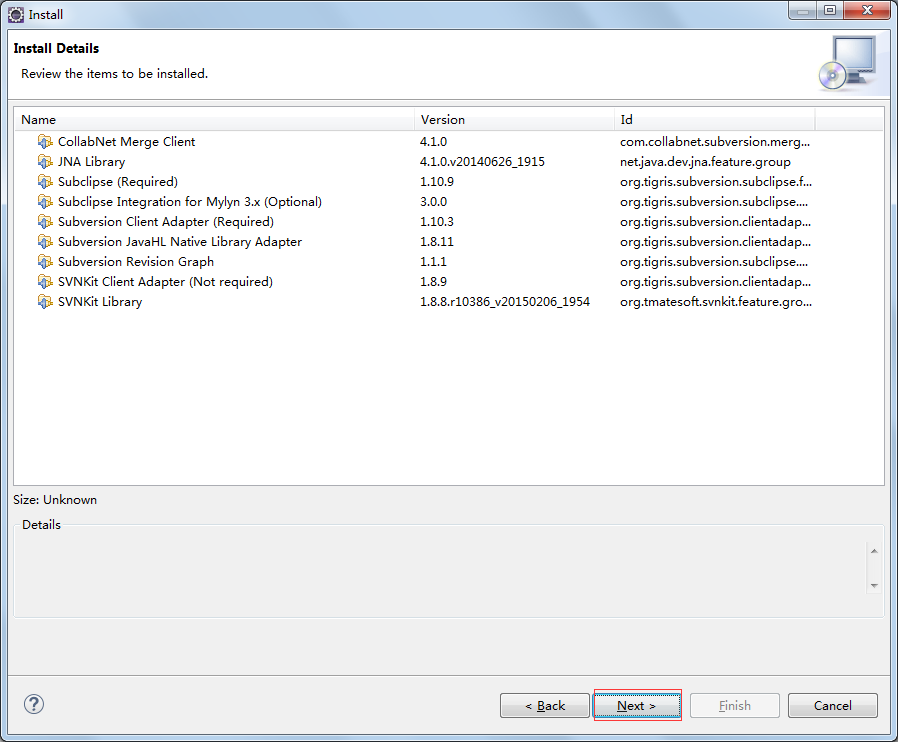
Task: Click the Details scrollbar down arrow
Action: (x=874, y=585)
